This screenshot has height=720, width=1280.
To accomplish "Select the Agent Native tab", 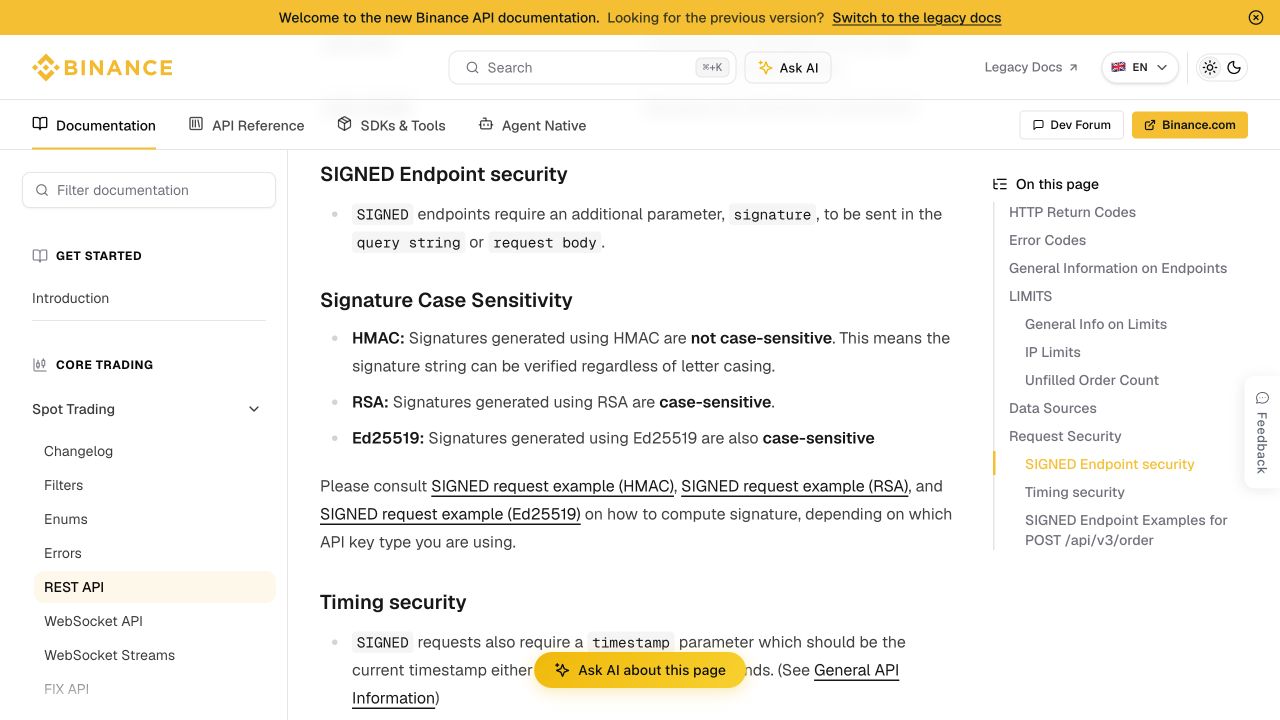I will point(532,125).
